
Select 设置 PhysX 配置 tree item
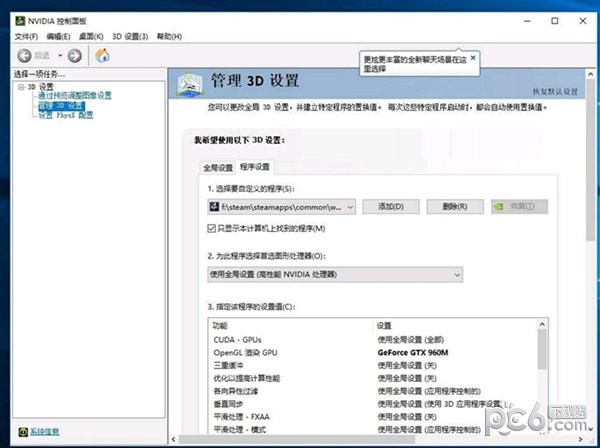tap(66, 115)
